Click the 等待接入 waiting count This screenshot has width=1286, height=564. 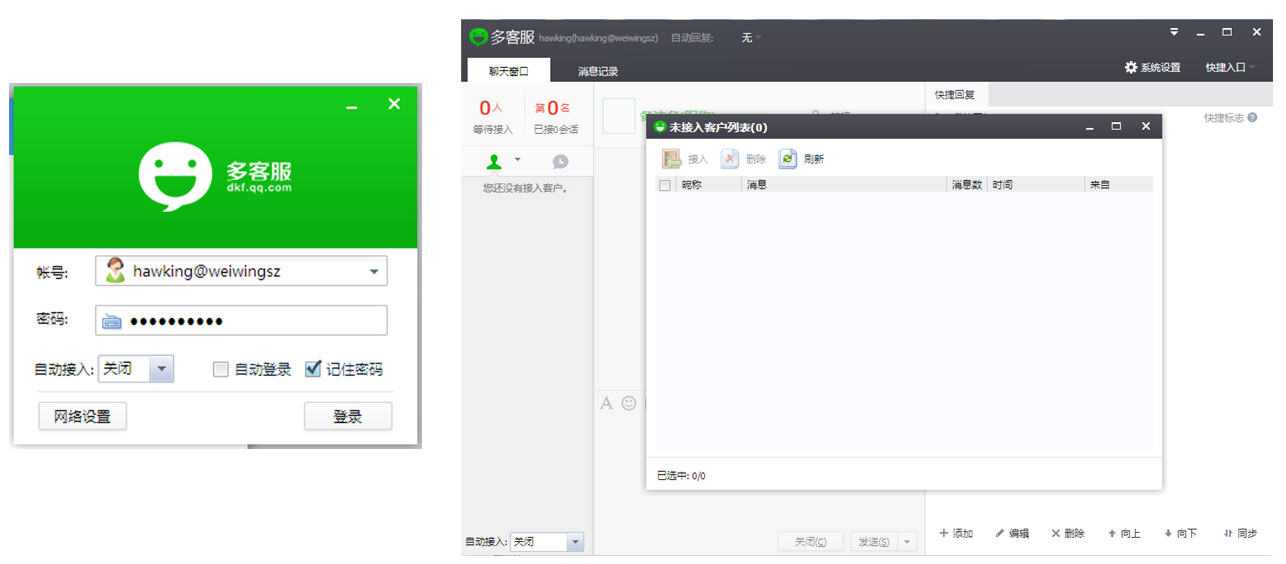[x=493, y=116]
